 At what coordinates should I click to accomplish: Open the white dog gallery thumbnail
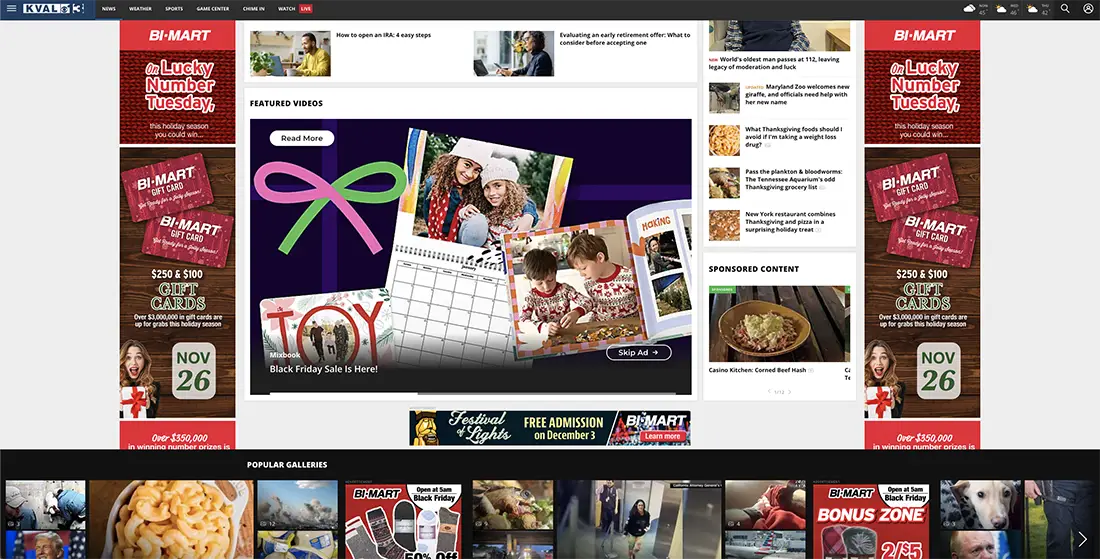pyautogui.click(x=981, y=504)
